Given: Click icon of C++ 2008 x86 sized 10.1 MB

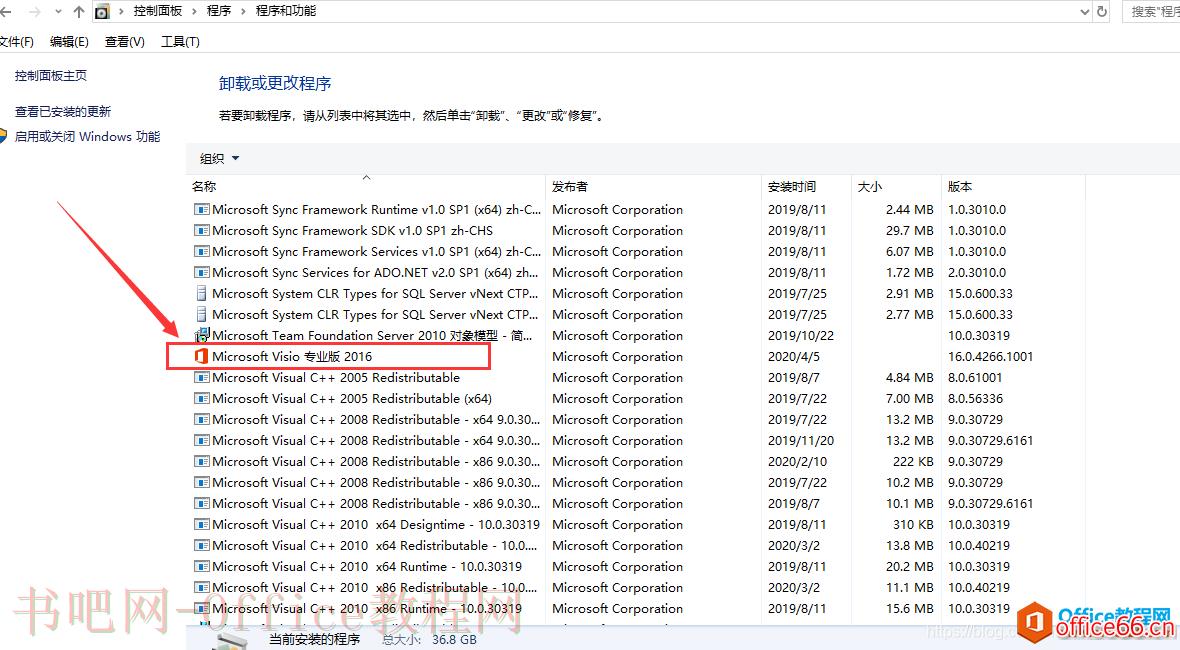Looking at the screenshot, I should click(201, 503).
